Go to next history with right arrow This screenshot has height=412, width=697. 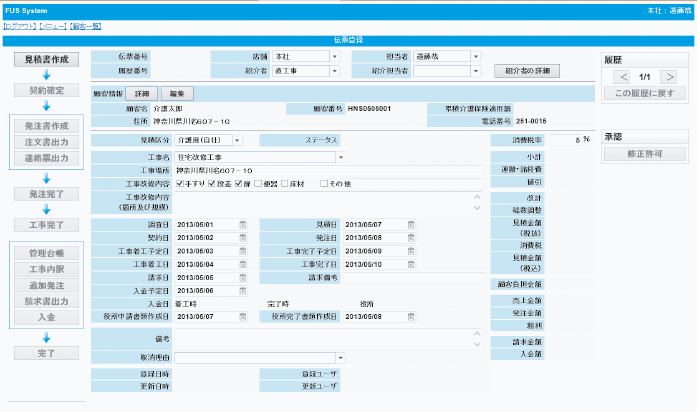click(669, 77)
